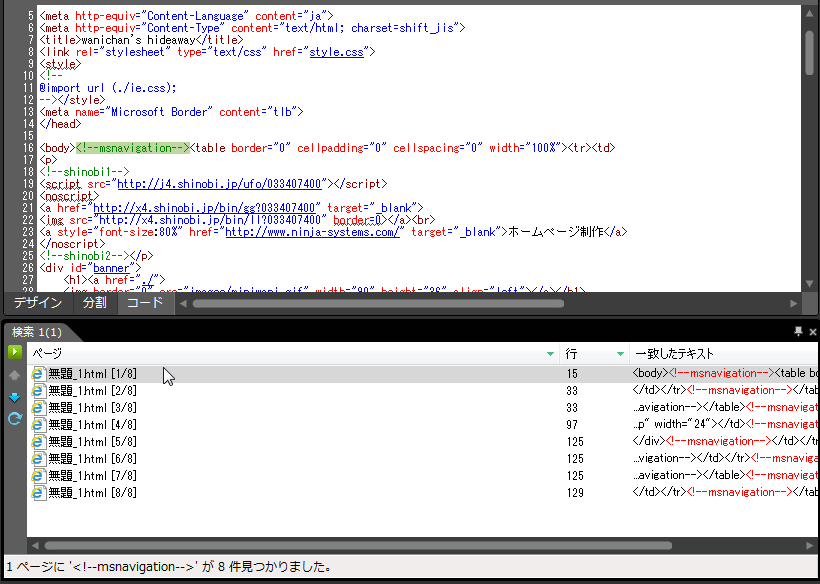Click the code editor scroll down arrow
820x584 pixels.
pos(810,284)
